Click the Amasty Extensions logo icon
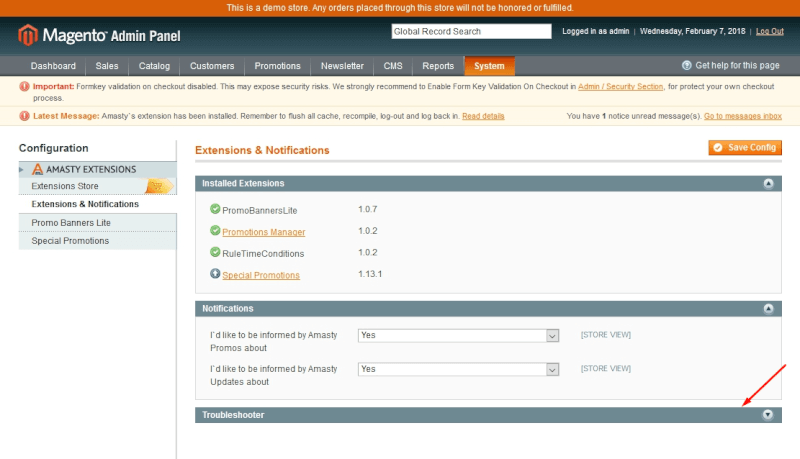The width and height of the screenshot is (800, 459). tap(37, 169)
